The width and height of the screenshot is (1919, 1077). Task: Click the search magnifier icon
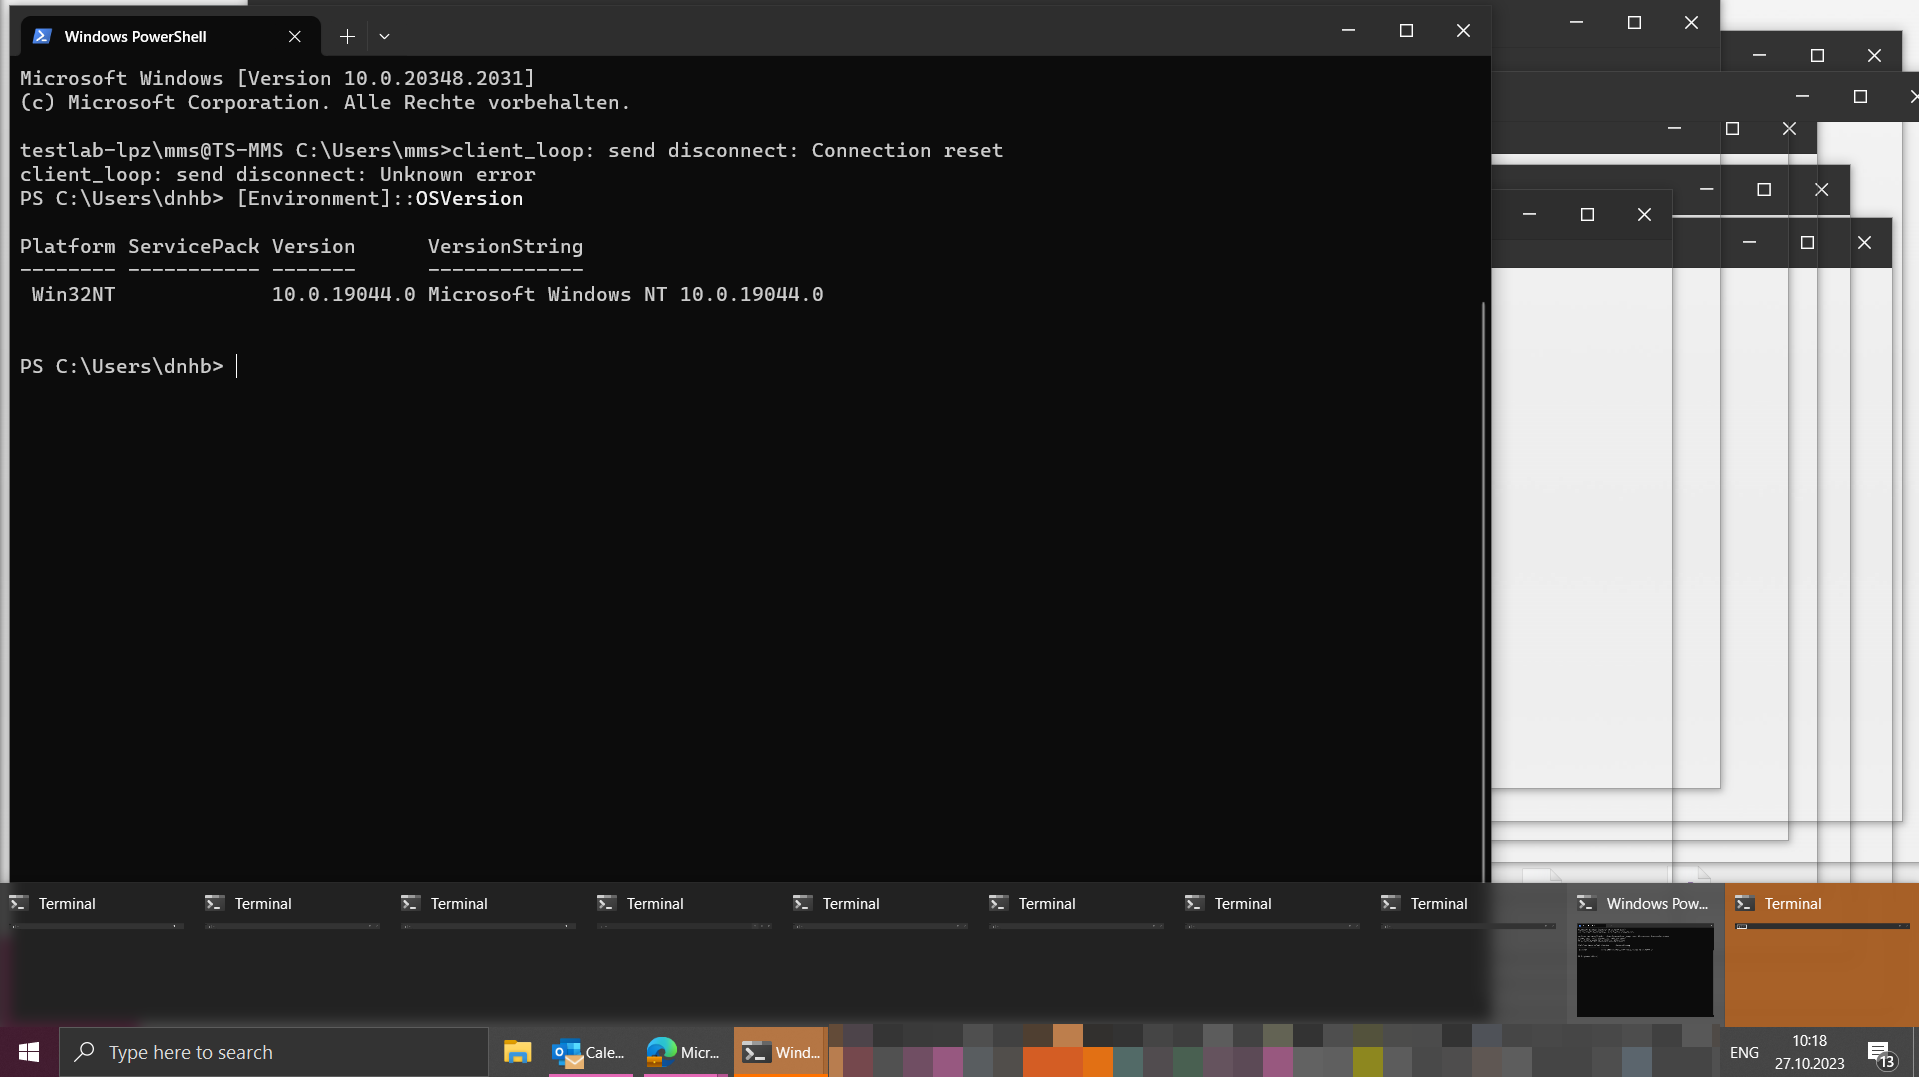click(83, 1051)
